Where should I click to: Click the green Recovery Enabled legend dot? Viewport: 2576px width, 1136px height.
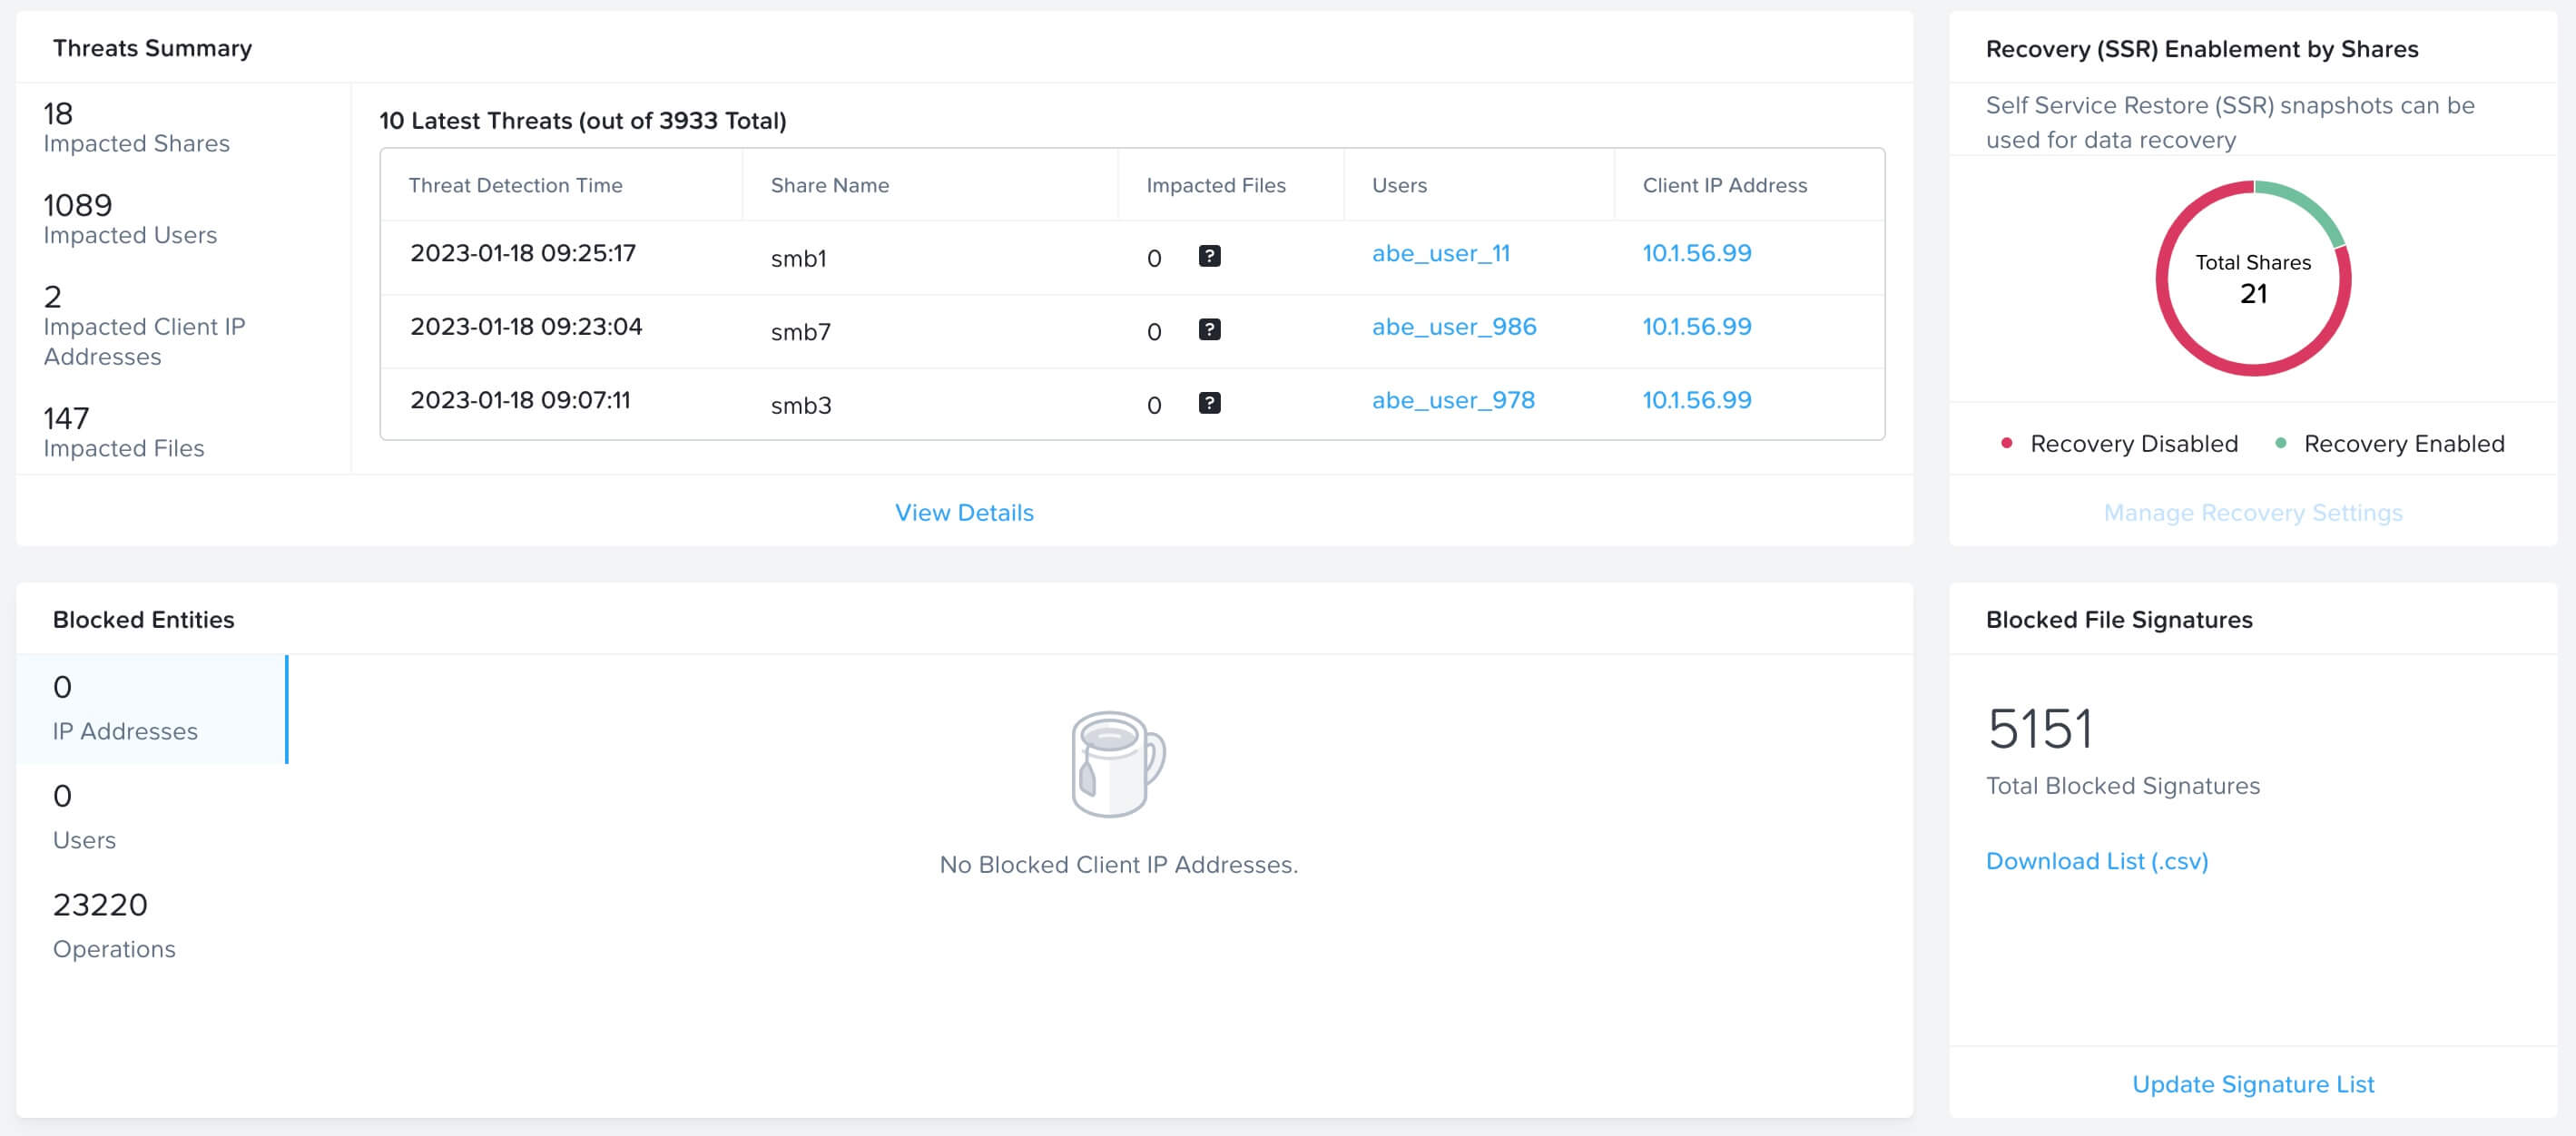[2280, 443]
